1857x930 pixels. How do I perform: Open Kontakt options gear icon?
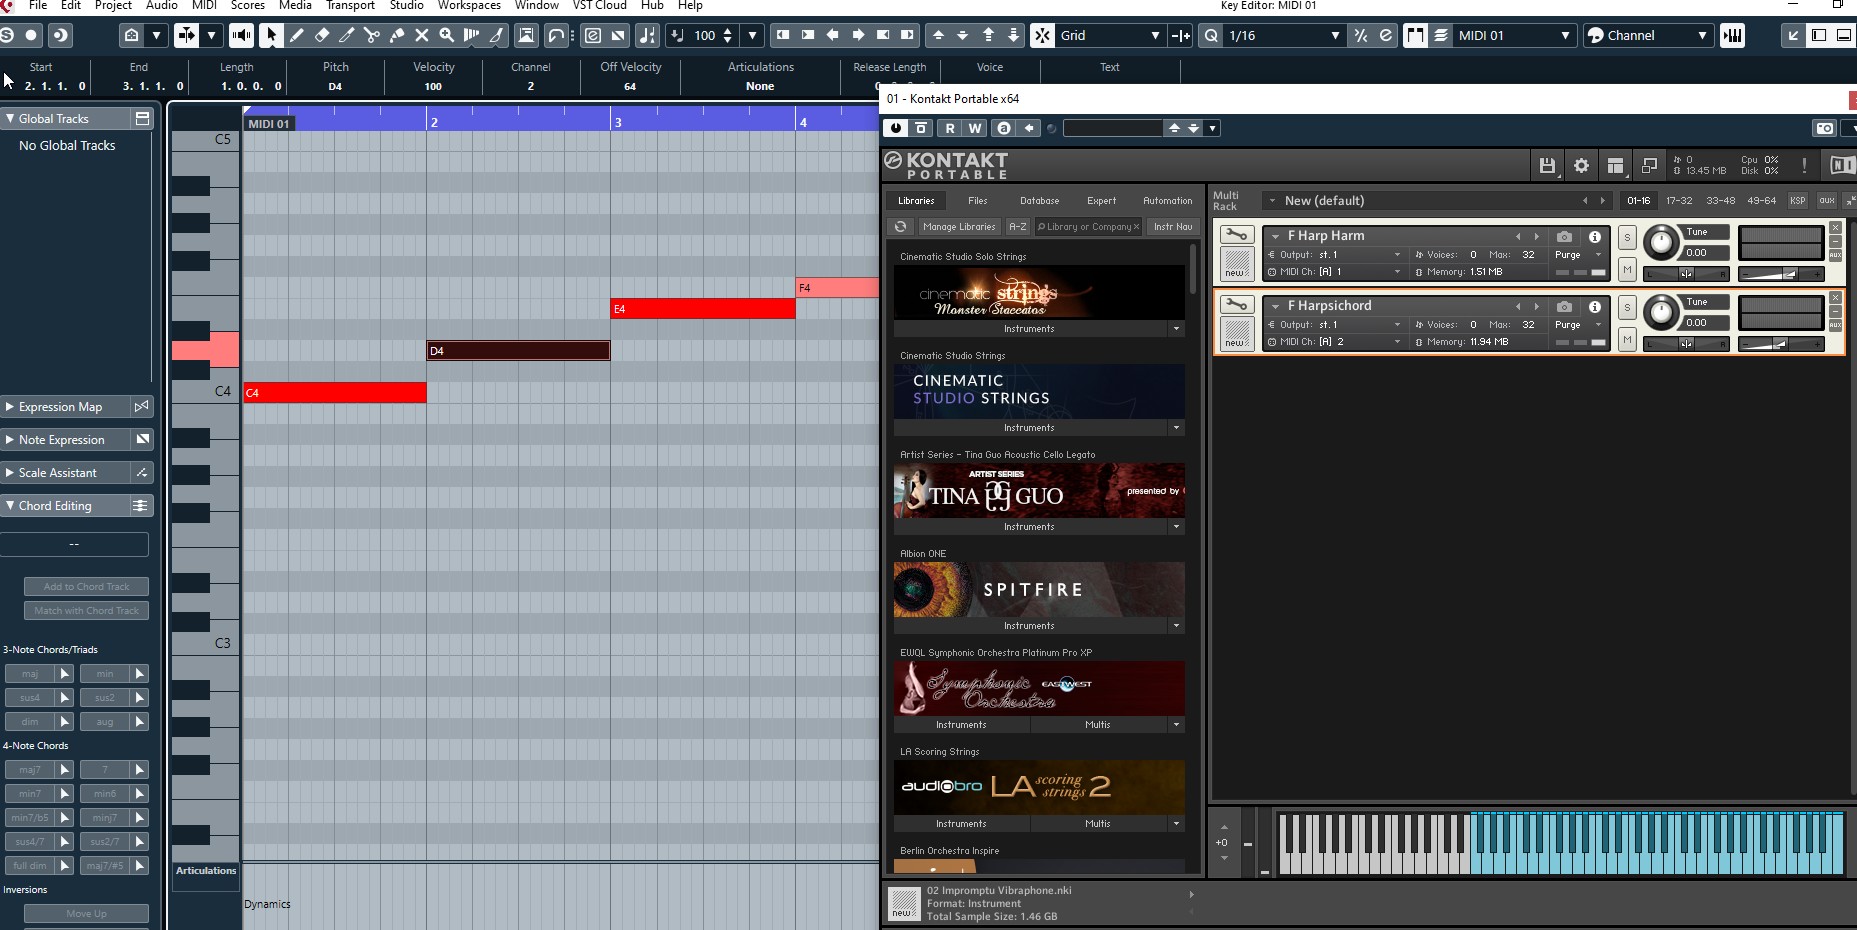pyautogui.click(x=1581, y=166)
